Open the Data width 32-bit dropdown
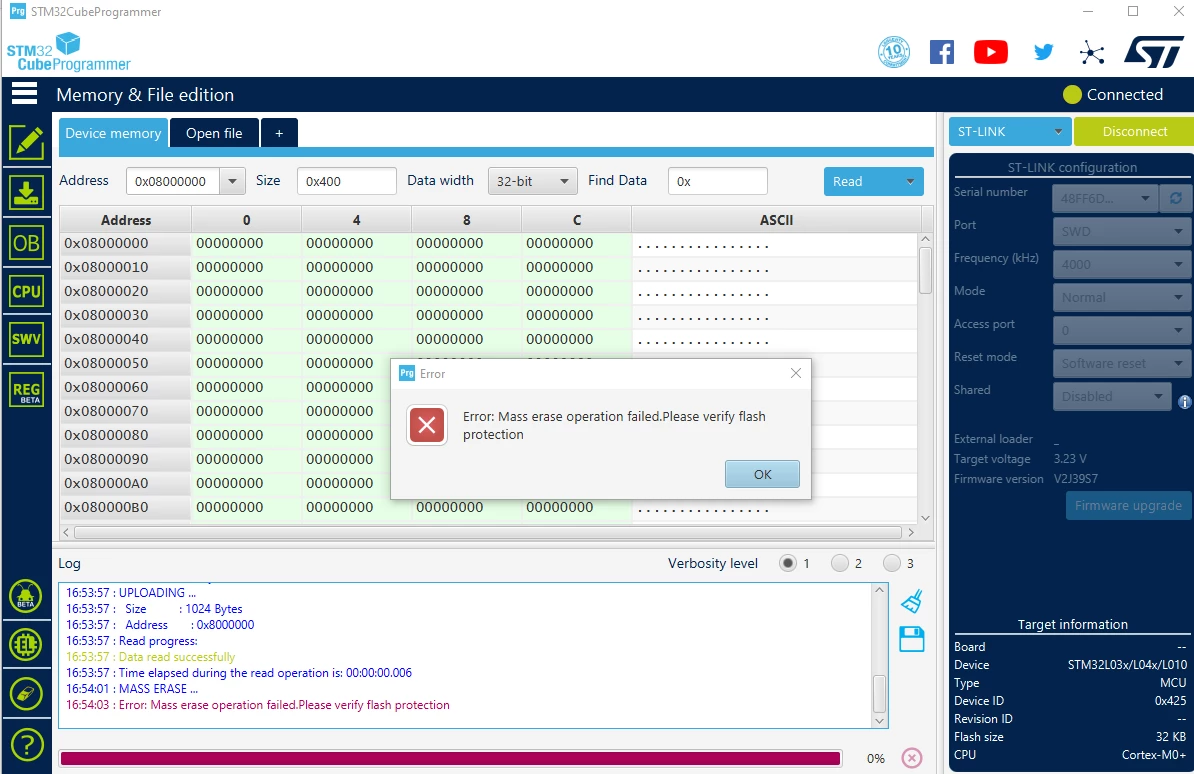The width and height of the screenshot is (1194, 774). pos(532,181)
